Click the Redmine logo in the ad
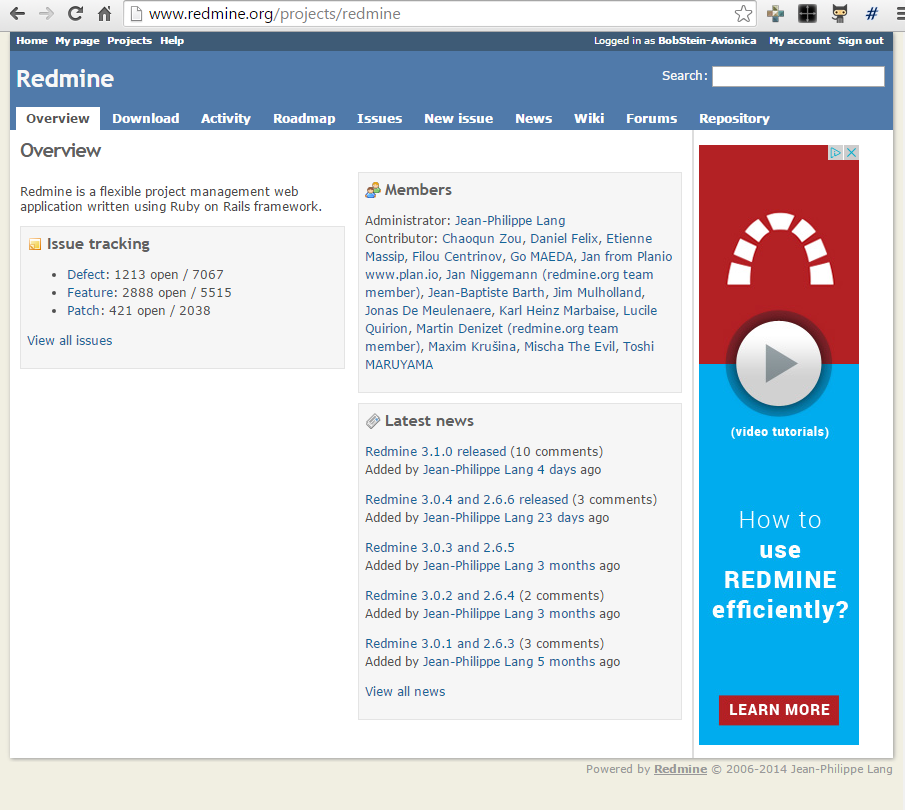905x810 pixels. click(780, 249)
